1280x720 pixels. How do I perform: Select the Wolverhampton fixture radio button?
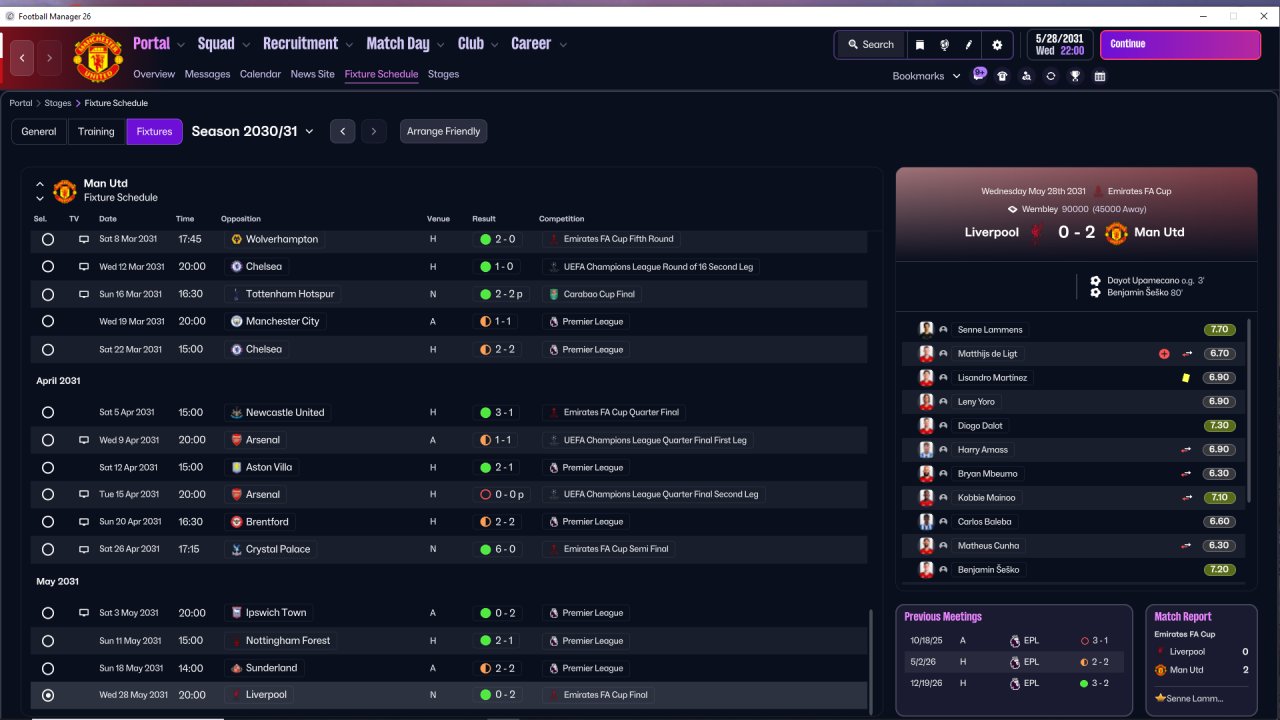48,240
